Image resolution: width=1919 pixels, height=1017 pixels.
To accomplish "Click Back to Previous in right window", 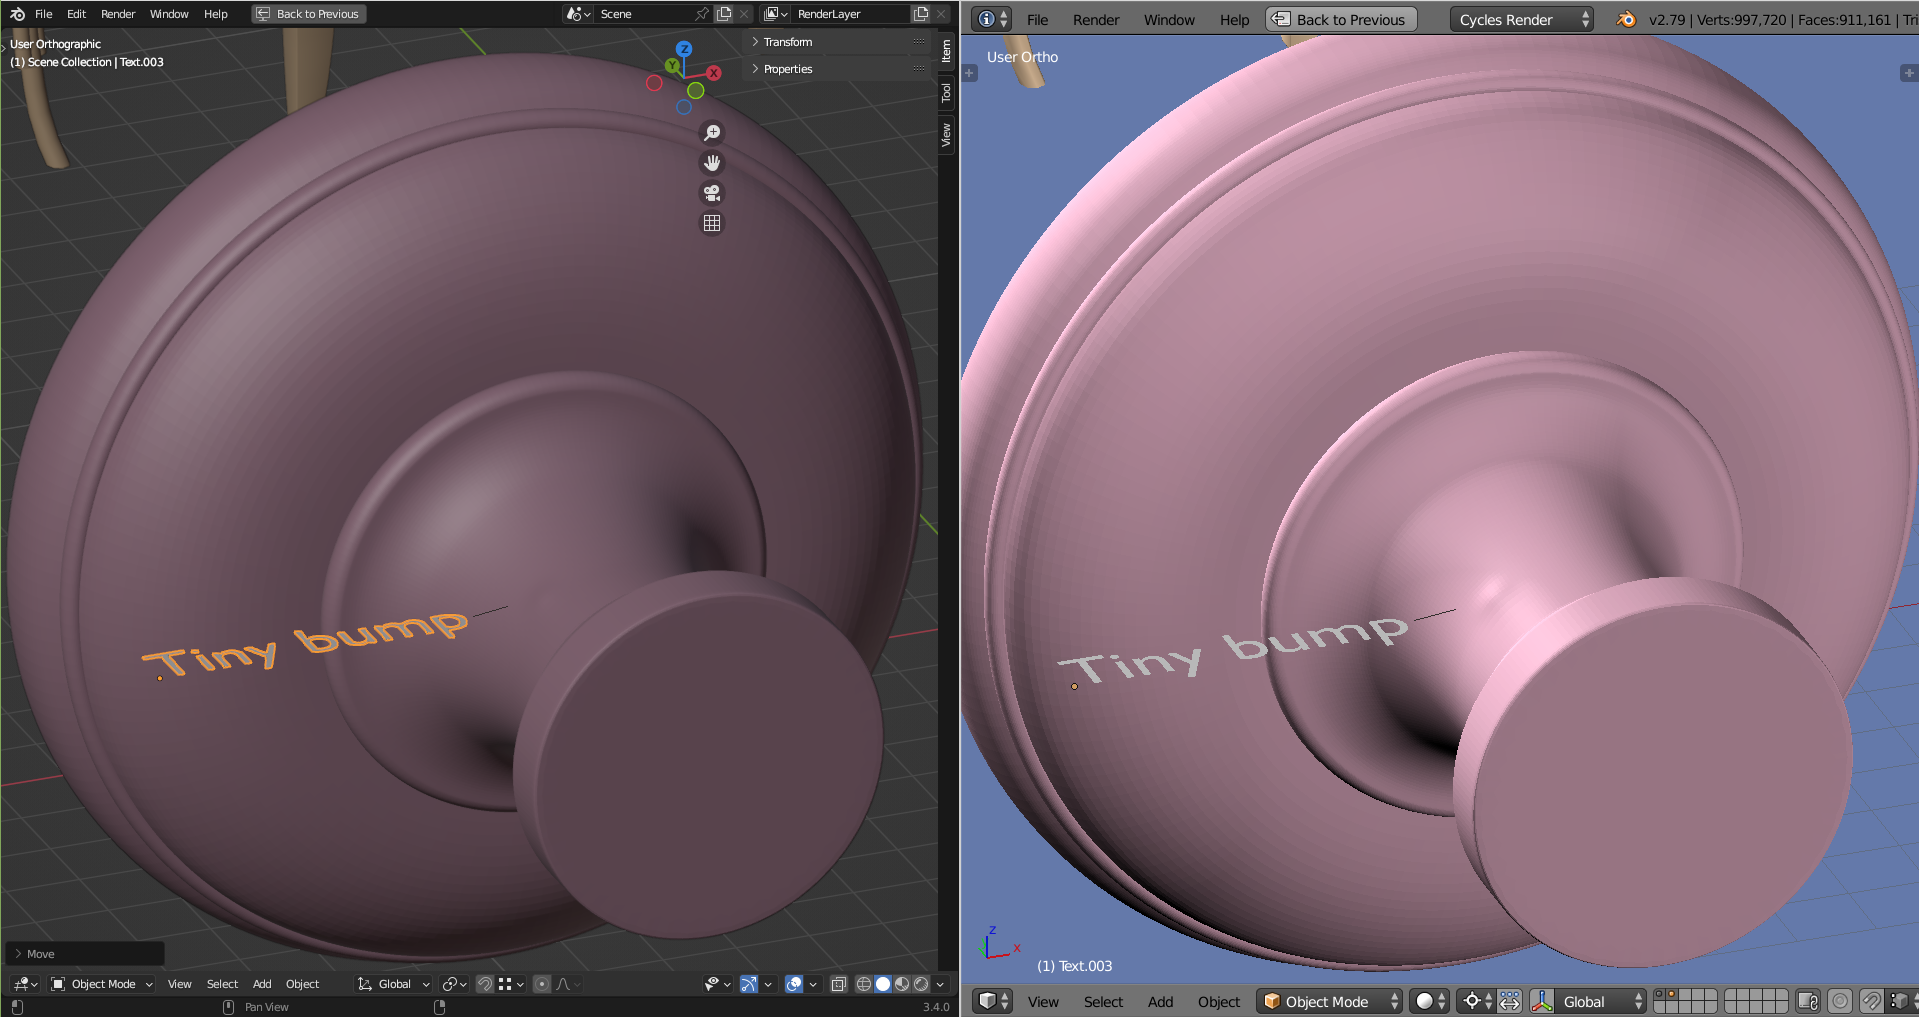I will pos(1341,20).
